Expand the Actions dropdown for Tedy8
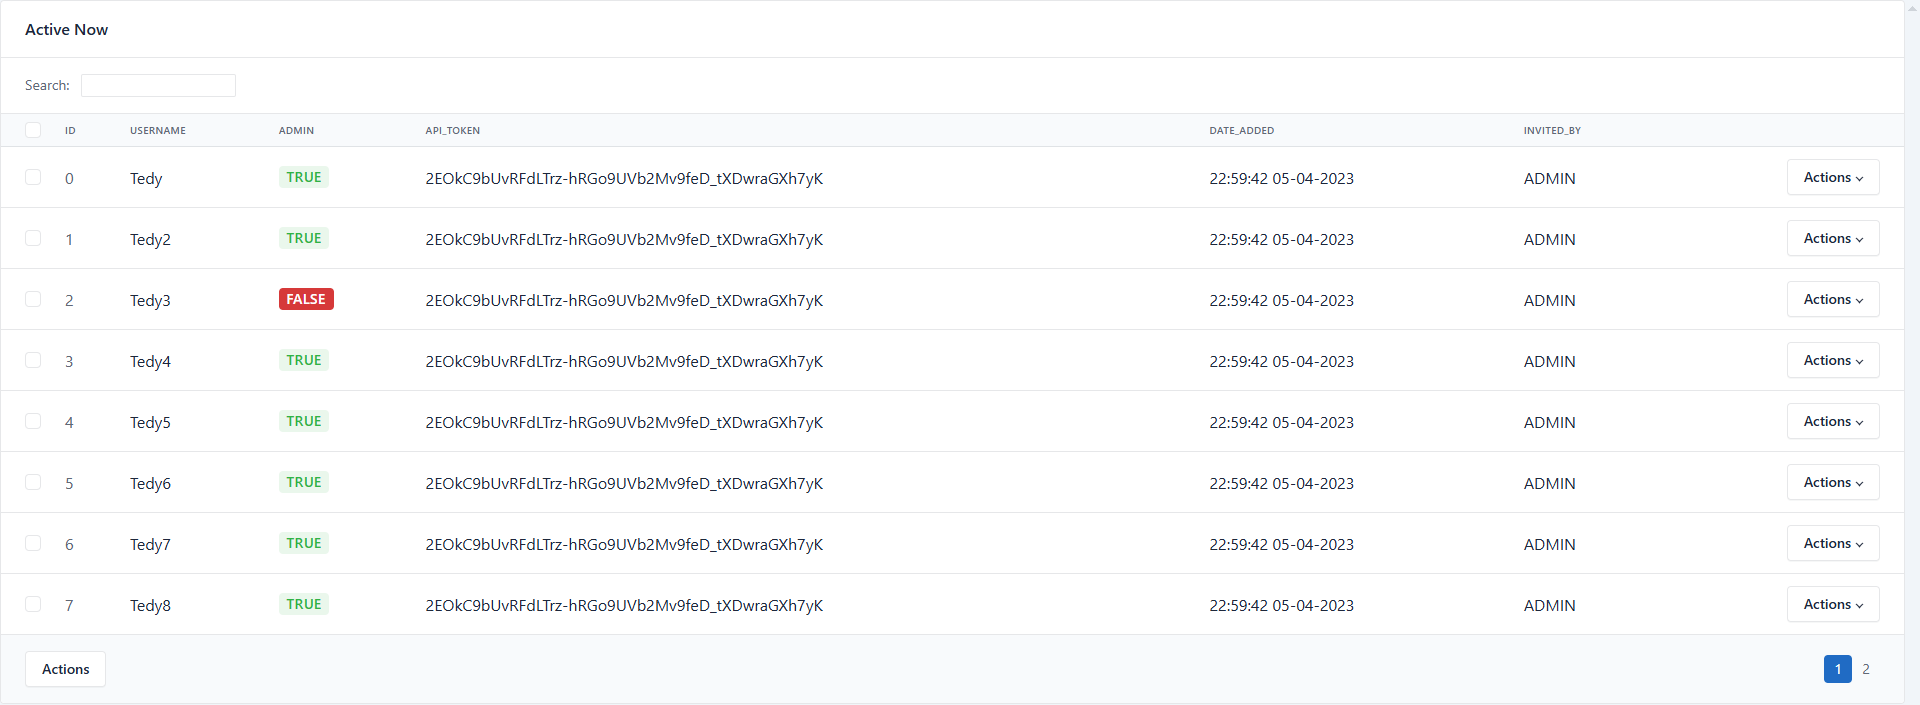Viewport: 1920px width, 705px height. coord(1833,604)
